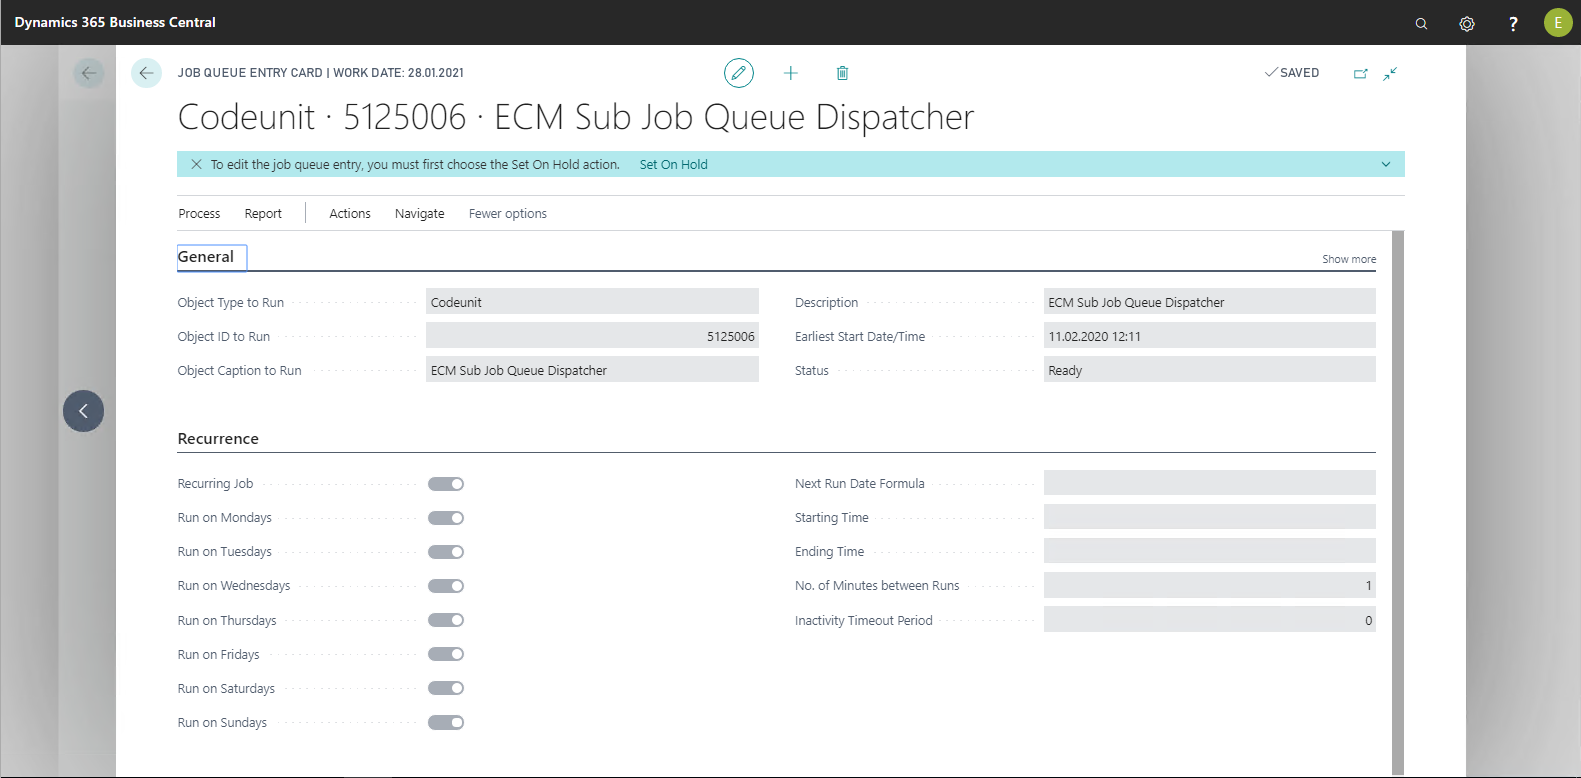Open card in new window icon
The height and width of the screenshot is (778, 1581).
pos(1360,73)
